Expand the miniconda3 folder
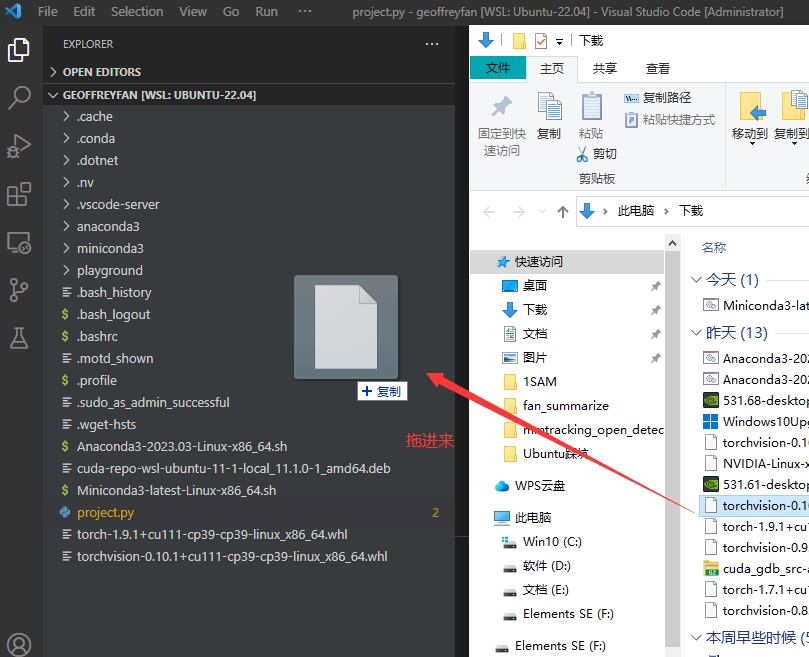Screen dimensions: 809x657 [110, 248]
